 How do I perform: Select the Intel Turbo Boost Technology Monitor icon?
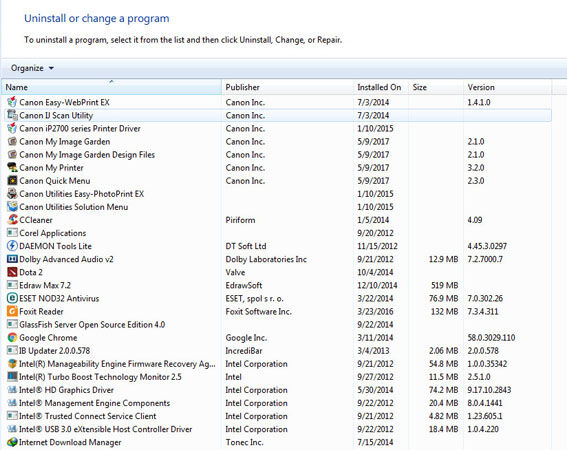[x=12, y=377]
